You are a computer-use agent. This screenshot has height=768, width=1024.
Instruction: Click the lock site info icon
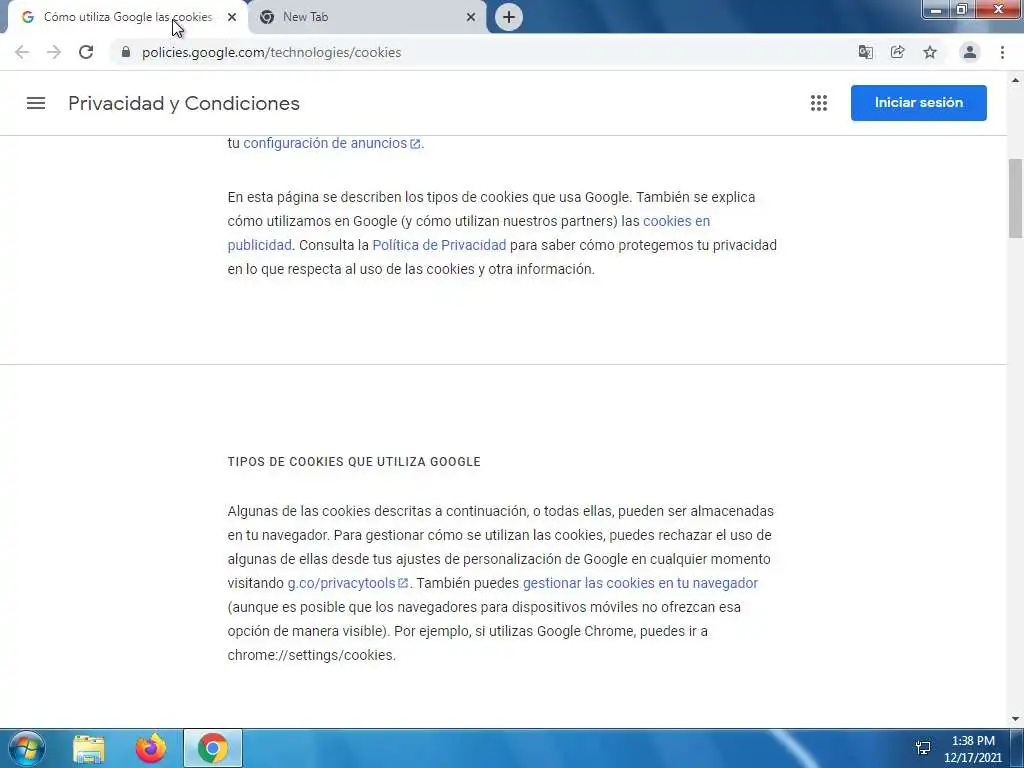pyautogui.click(x=126, y=52)
